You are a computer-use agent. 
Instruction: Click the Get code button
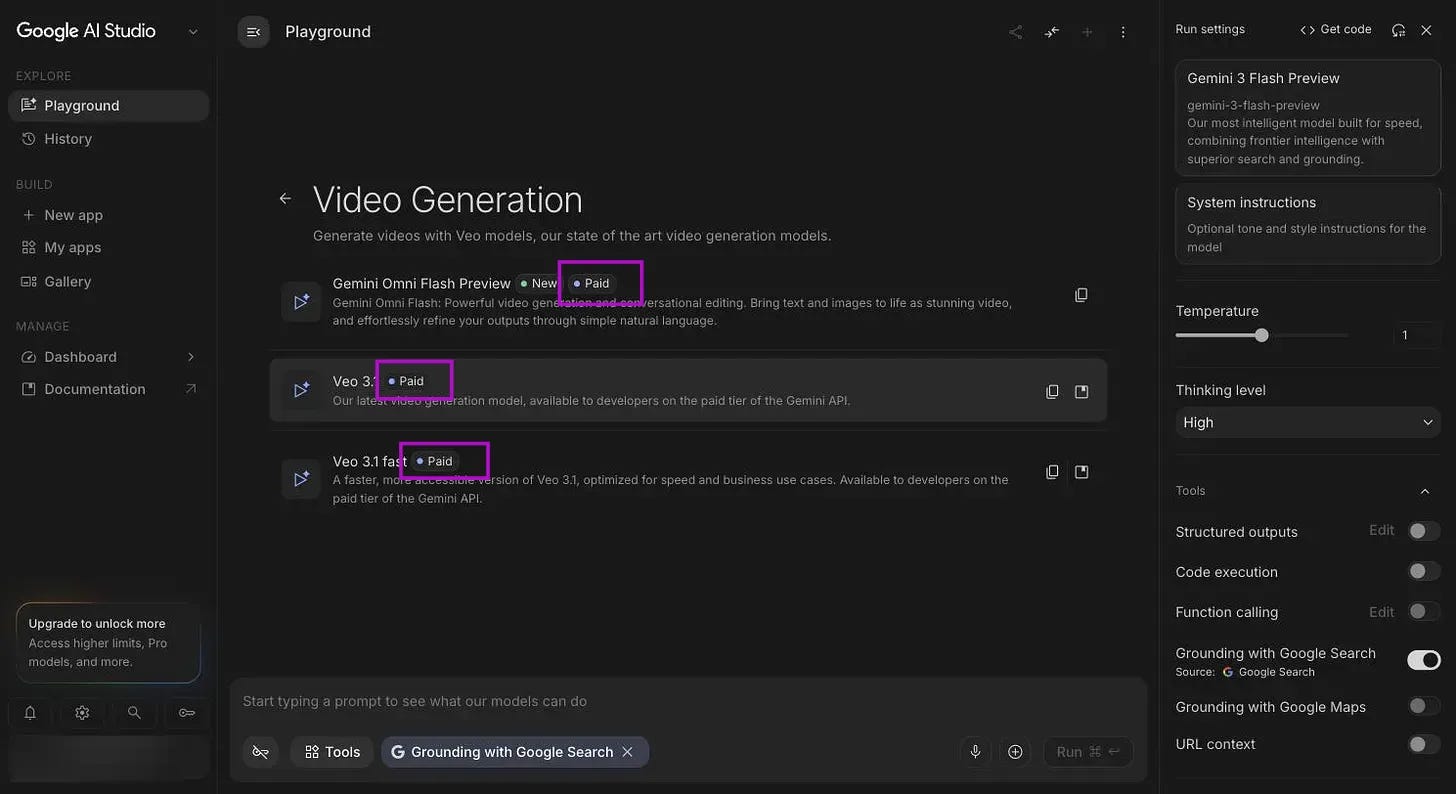pyautogui.click(x=1335, y=30)
